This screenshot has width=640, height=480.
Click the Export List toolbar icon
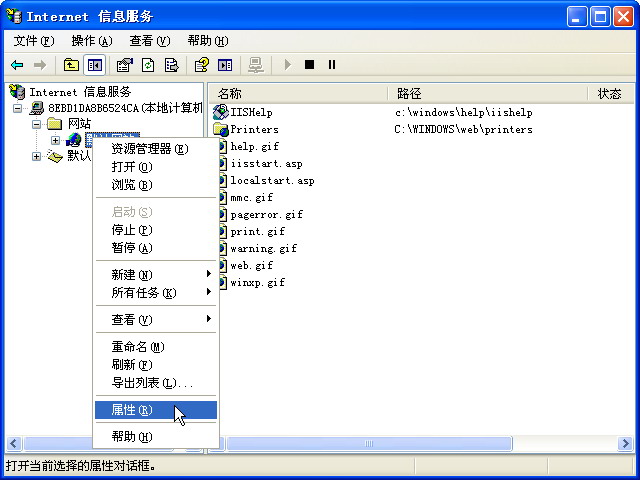coord(171,65)
